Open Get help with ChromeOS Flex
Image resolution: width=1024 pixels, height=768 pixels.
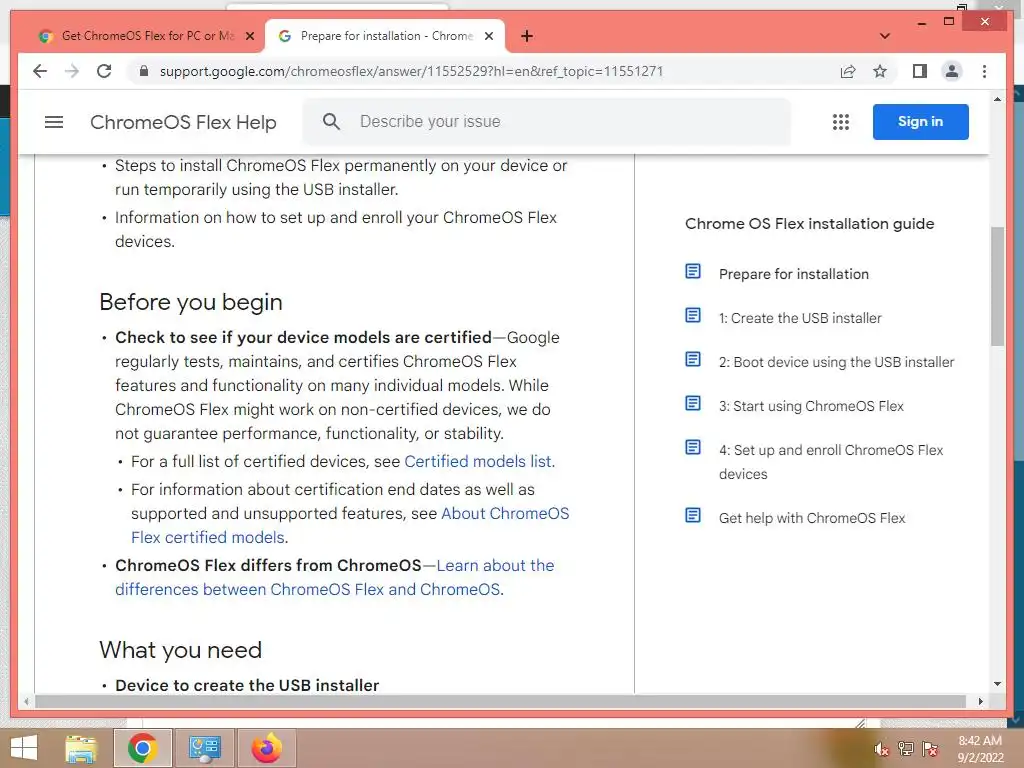(812, 518)
